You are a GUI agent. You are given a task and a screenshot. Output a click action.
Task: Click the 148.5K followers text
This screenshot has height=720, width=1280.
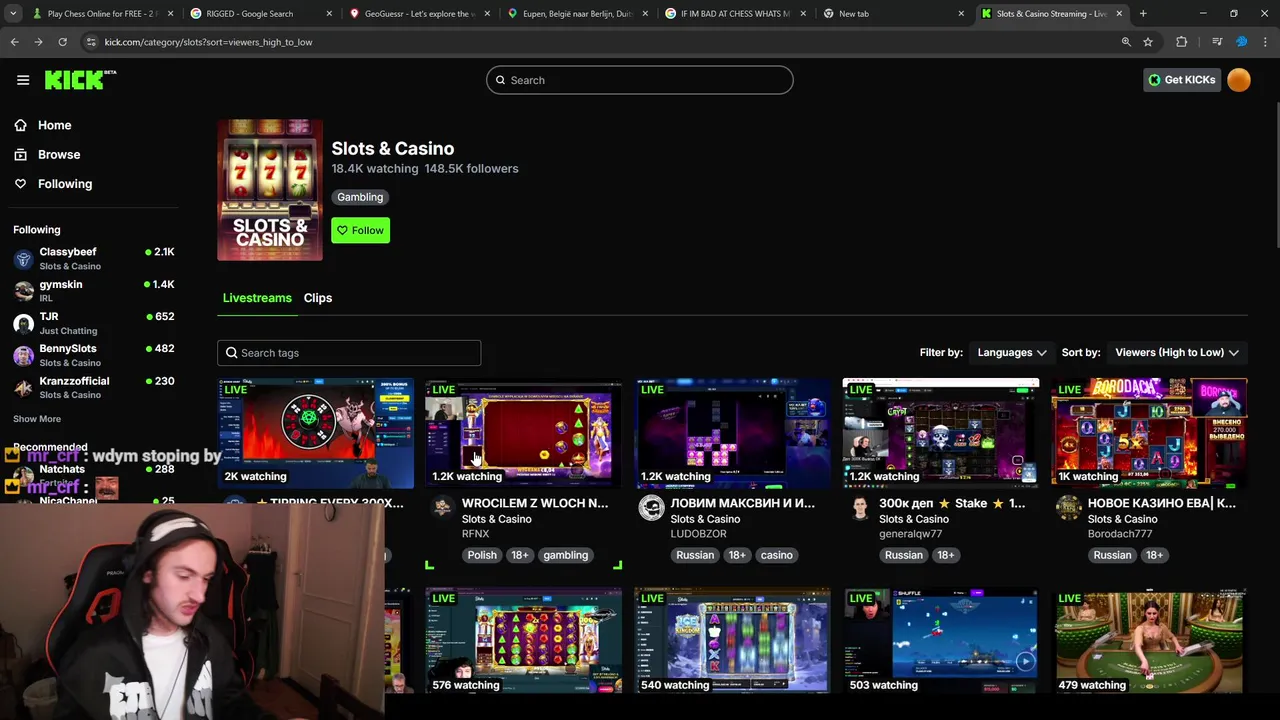(x=471, y=169)
